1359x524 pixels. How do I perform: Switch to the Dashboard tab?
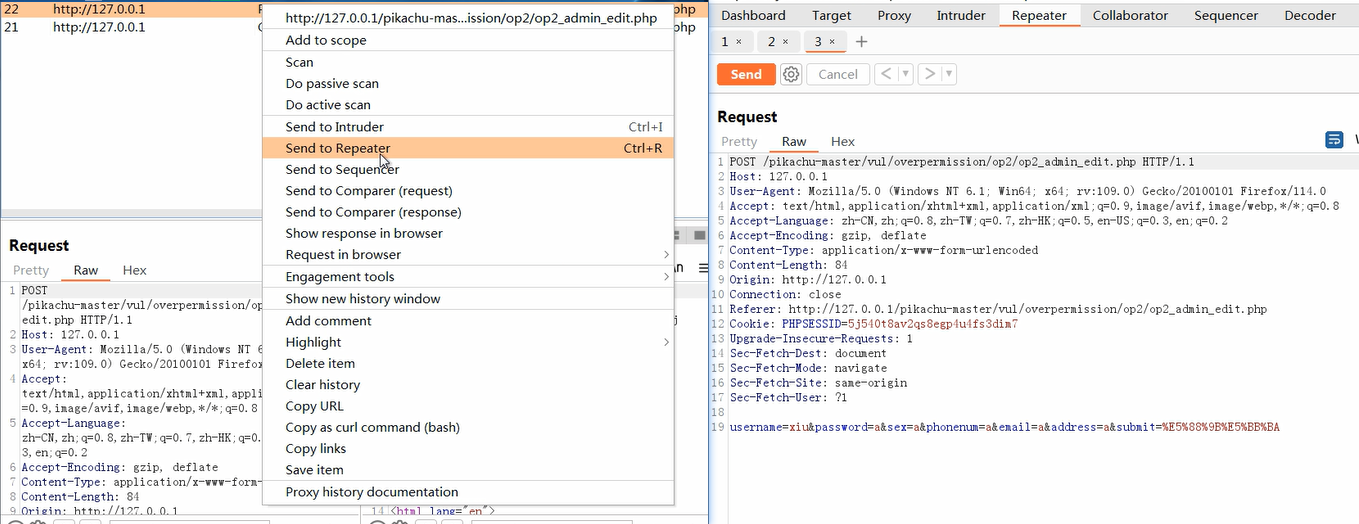[x=753, y=15]
